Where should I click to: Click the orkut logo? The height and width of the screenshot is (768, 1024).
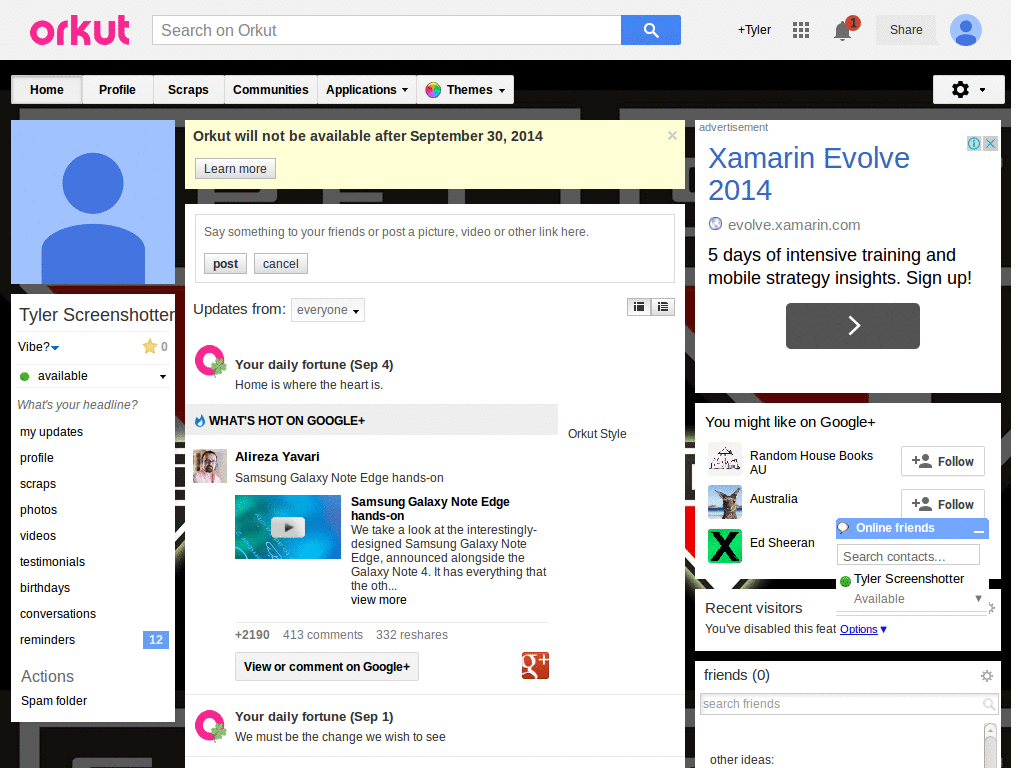(80, 30)
